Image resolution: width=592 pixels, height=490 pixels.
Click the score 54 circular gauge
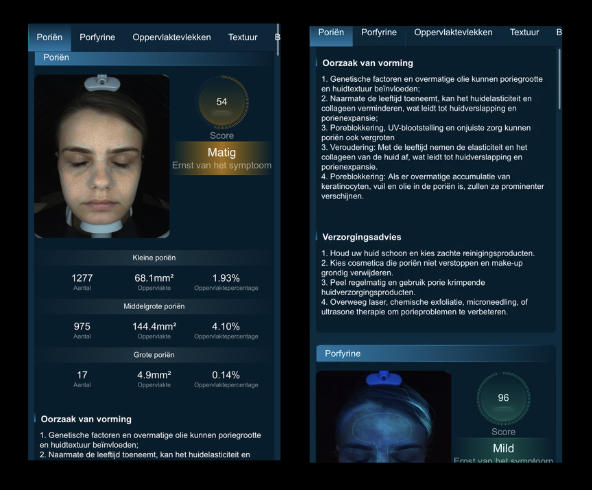pos(222,102)
